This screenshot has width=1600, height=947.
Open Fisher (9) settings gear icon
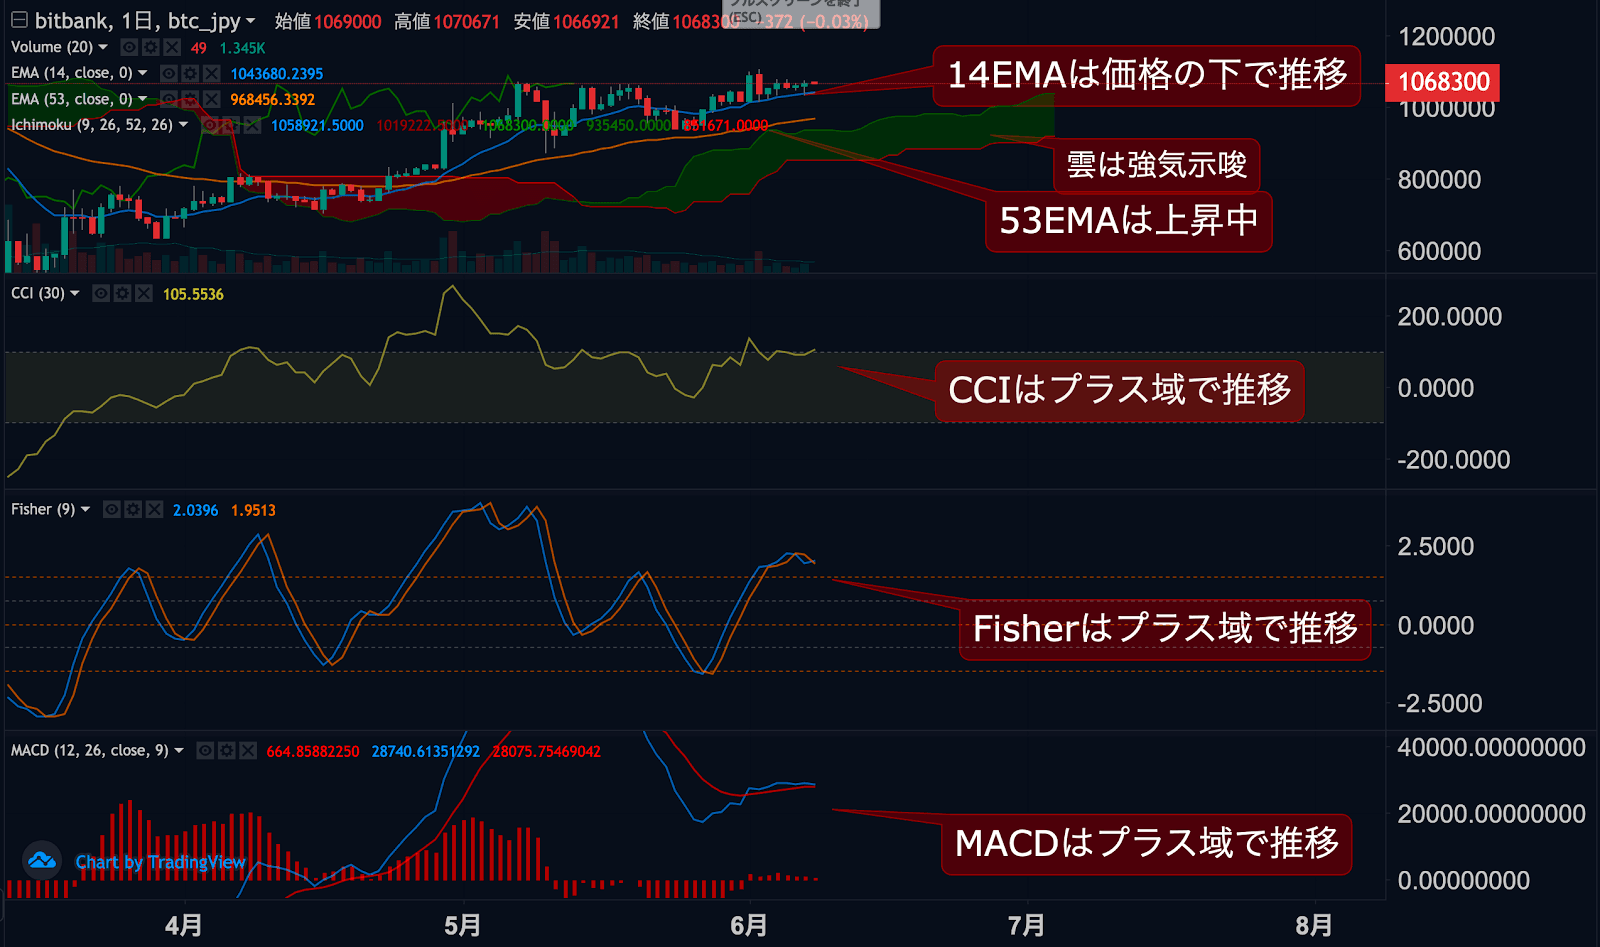click(x=133, y=509)
